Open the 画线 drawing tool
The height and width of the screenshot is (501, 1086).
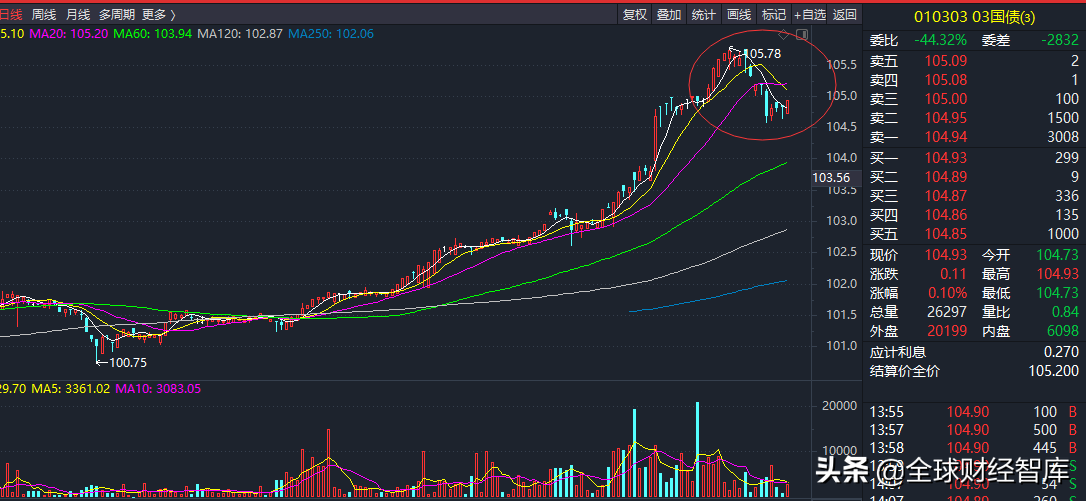point(738,14)
